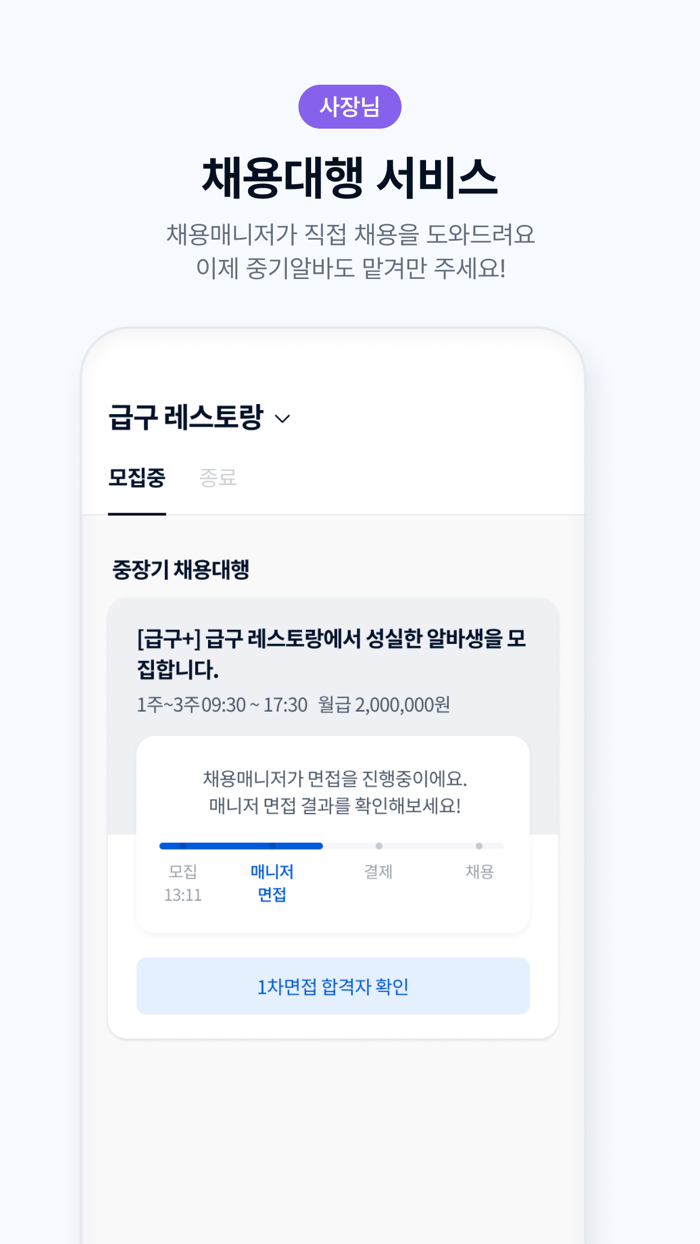
Task: Click the 채용 final stage dot
Action: point(477,846)
